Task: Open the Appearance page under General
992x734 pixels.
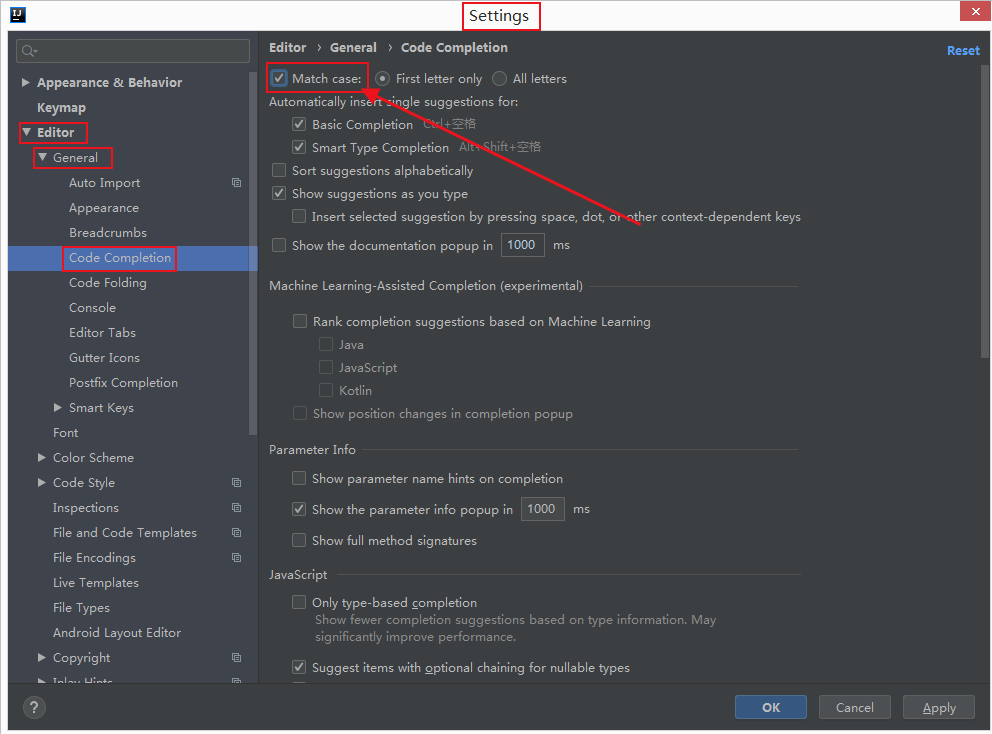Action: [104, 208]
